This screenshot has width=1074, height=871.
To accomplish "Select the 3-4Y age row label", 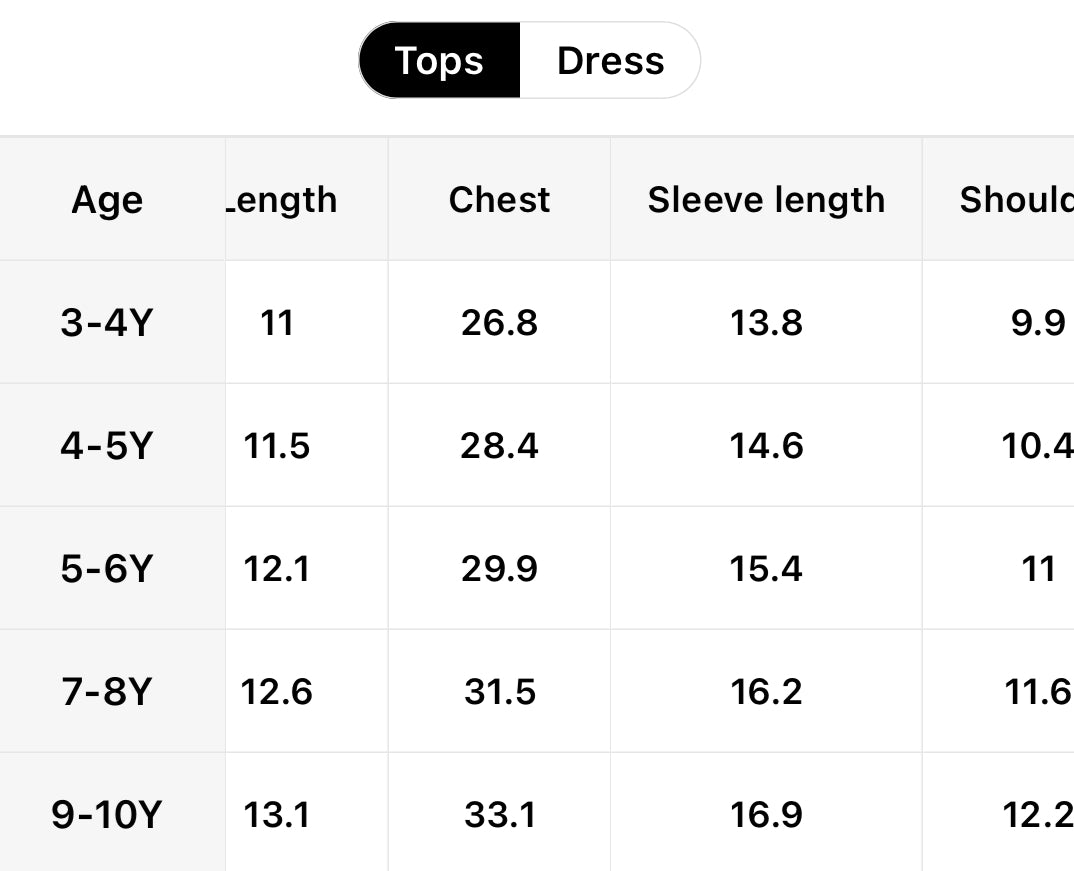I will pos(105,323).
